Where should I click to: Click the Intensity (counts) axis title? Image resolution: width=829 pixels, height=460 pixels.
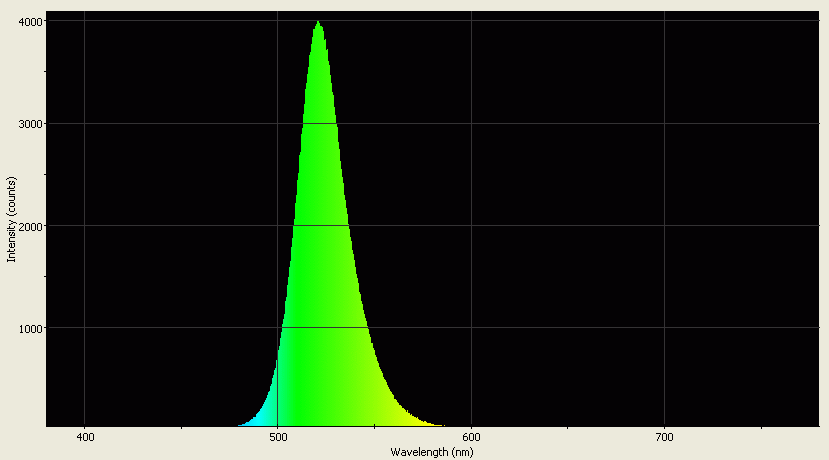(11, 219)
